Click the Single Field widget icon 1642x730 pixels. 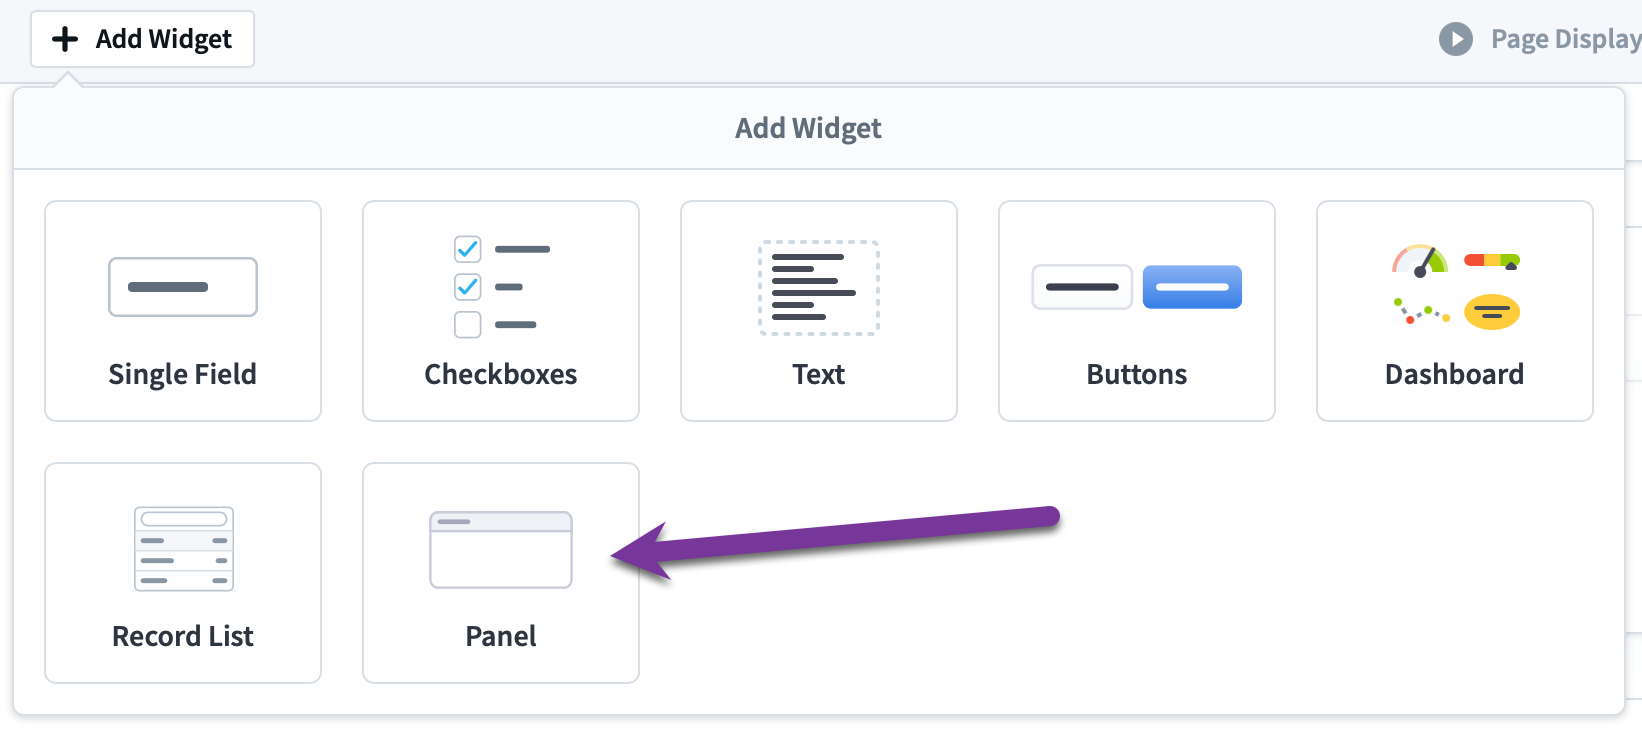pyautogui.click(x=183, y=287)
